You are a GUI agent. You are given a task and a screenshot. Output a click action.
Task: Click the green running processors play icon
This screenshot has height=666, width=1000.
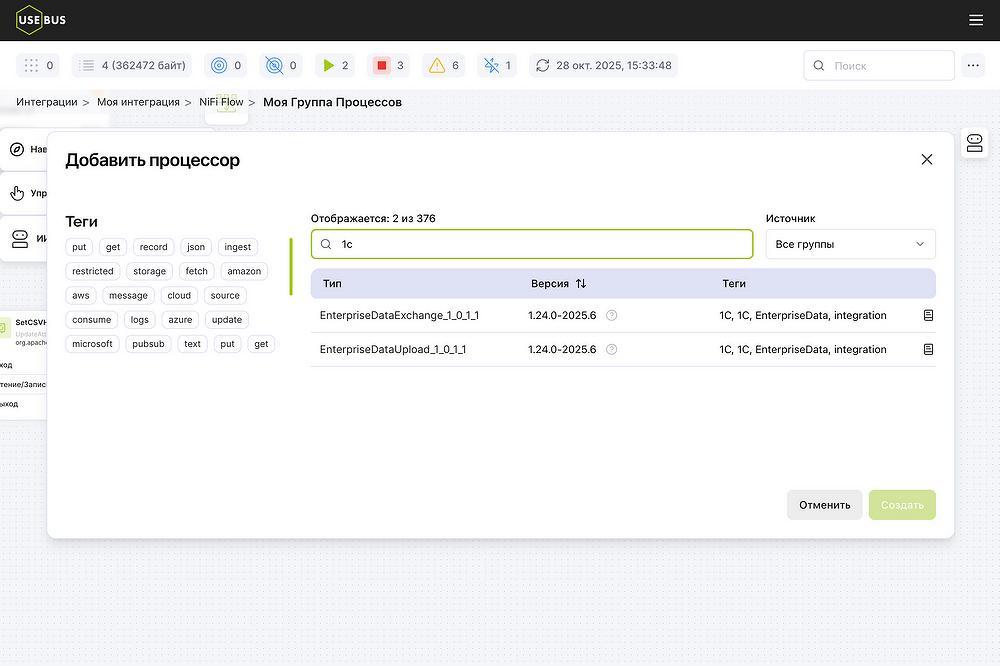point(327,66)
